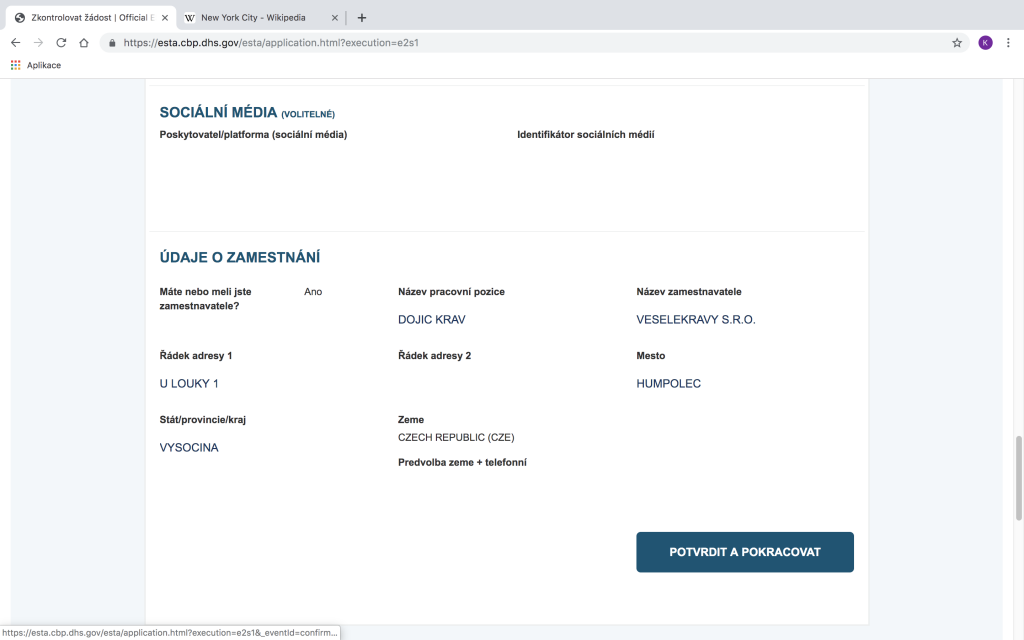Image resolution: width=1024 pixels, height=640 pixels.
Task: Click the esta.cbp.dhs.gov address bar
Action: (x=500, y=43)
